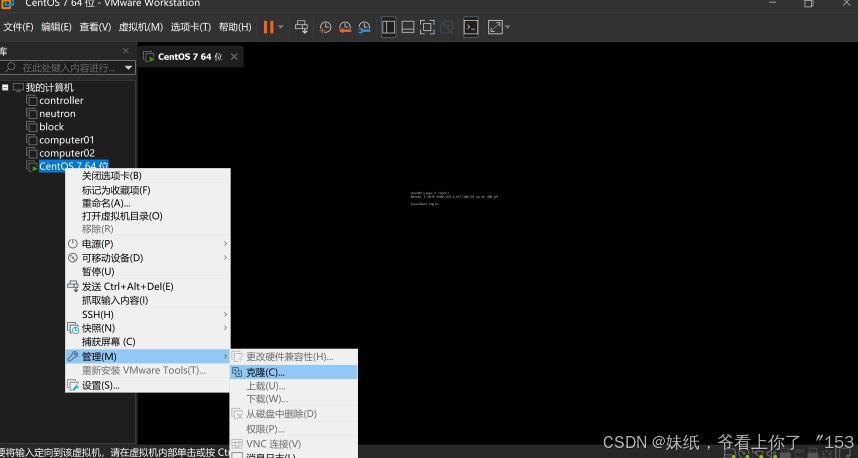This screenshot has height=458, width=858.
Task: Choose 关闭选项卡(B) from context menu
Action: 148,176
